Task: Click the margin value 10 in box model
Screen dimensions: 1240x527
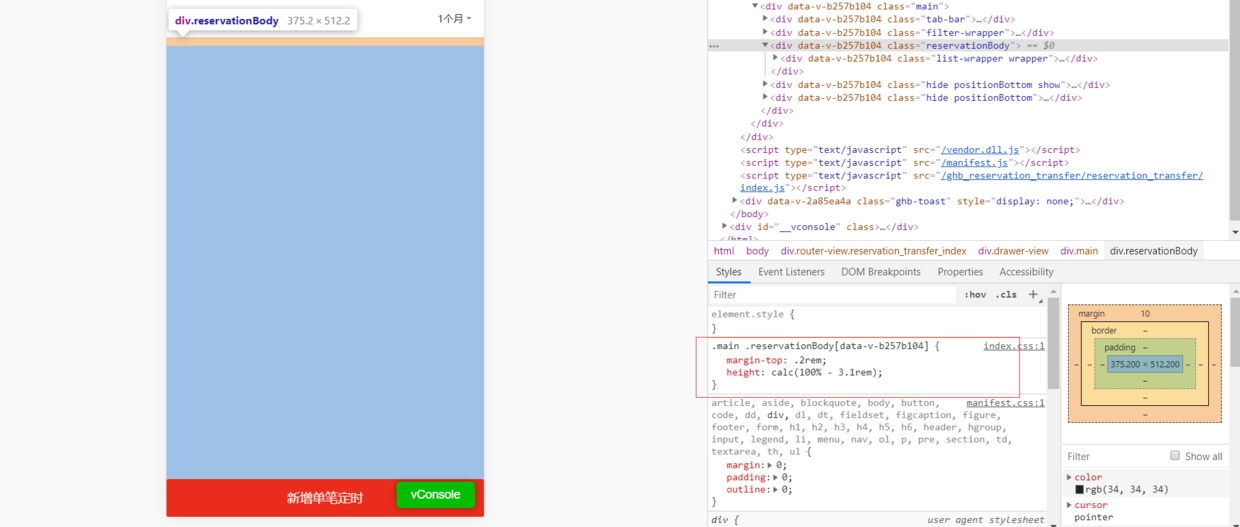Action: [x=1145, y=314]
